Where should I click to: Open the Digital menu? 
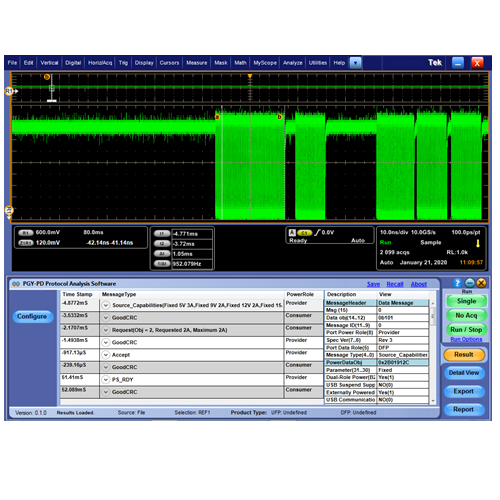point(73,63)
